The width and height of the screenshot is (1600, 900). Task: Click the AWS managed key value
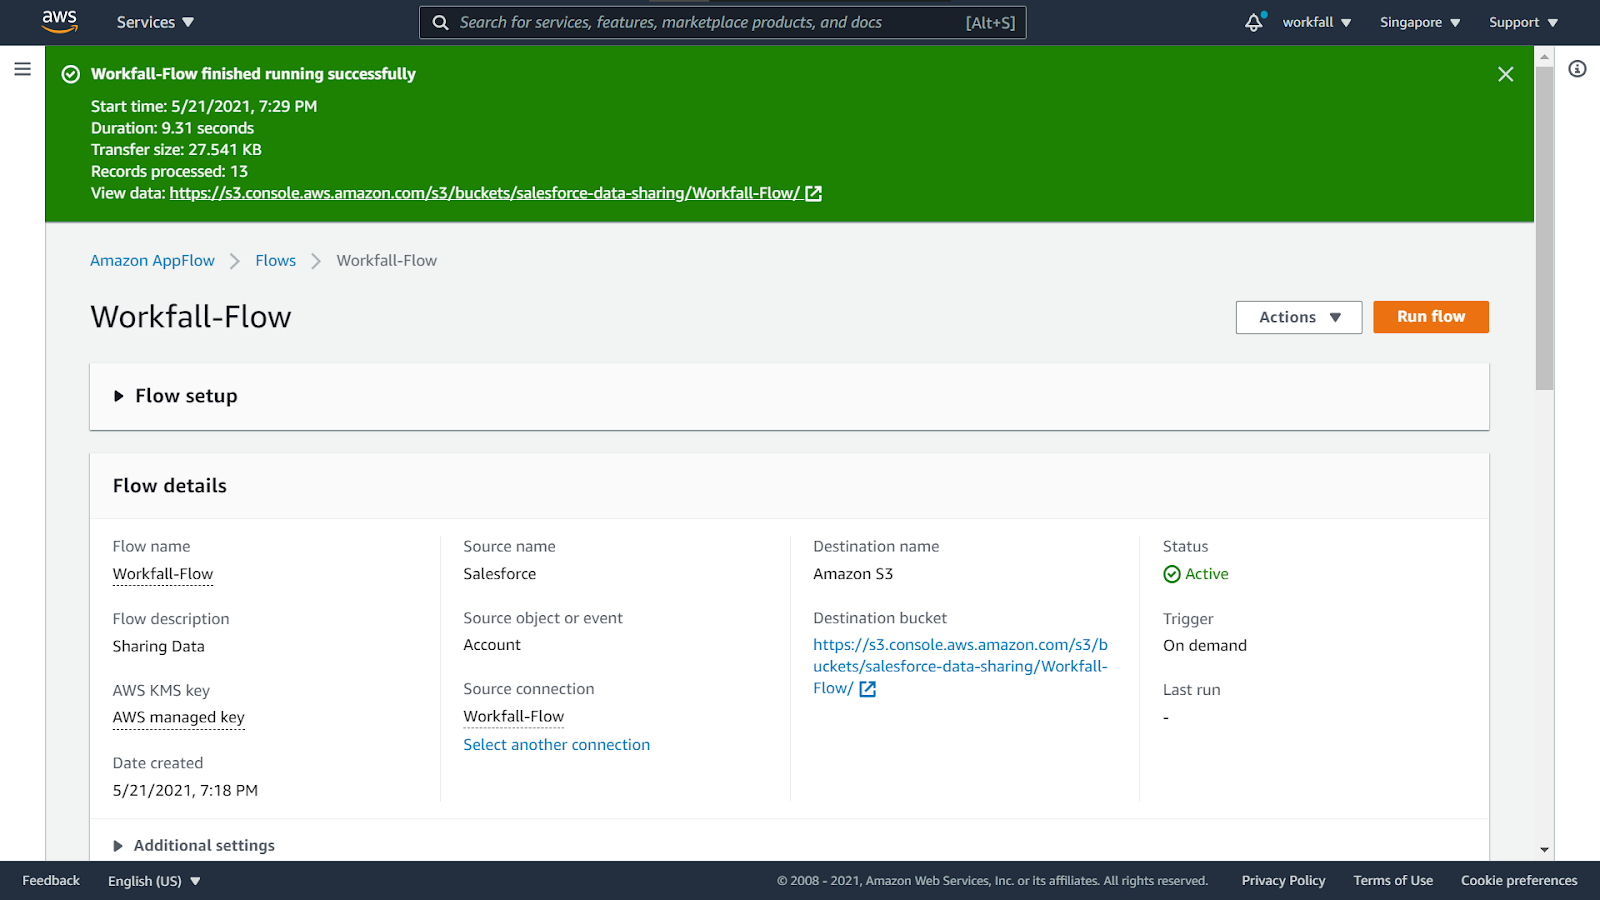pos(178,717)
